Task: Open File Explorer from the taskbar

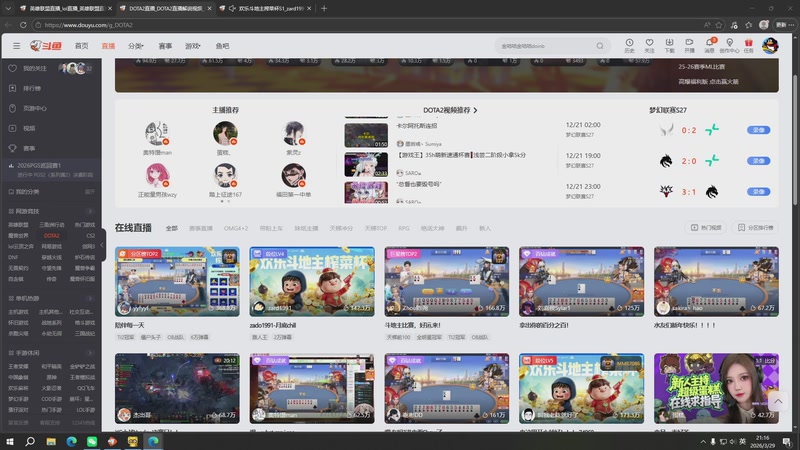Action: (x=51, y=441)
